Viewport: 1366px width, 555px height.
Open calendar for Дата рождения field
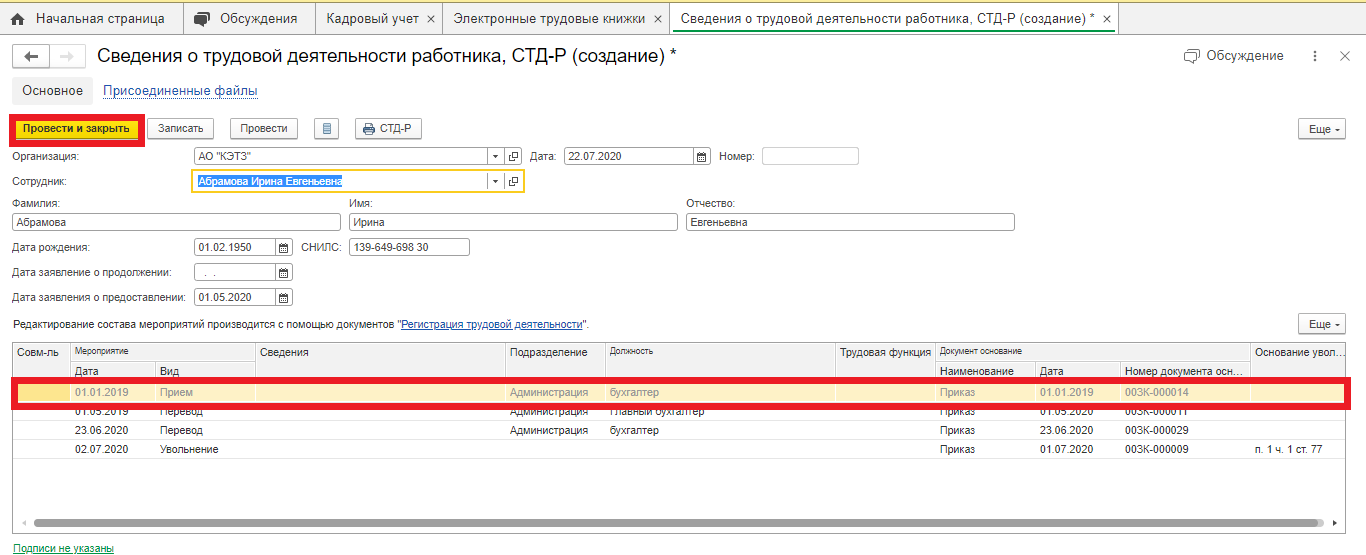coord(284,248)
